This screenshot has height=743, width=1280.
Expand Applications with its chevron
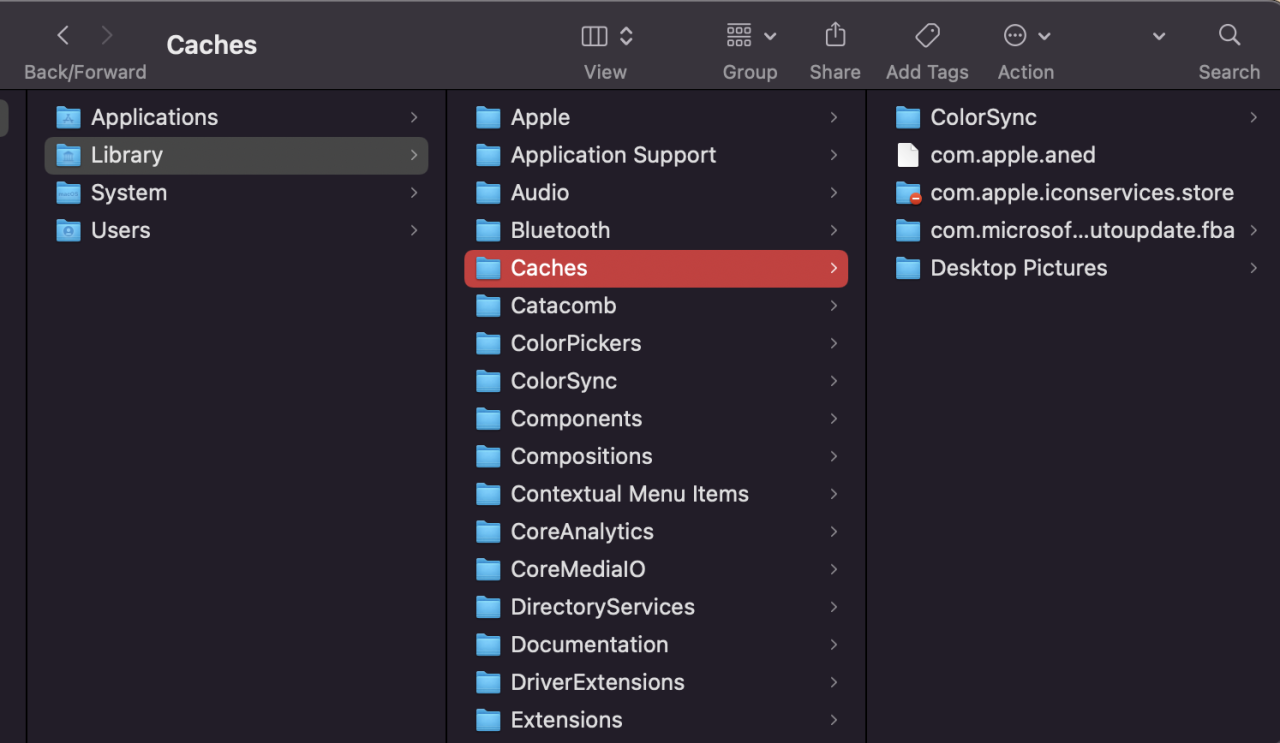pos(414,117)
